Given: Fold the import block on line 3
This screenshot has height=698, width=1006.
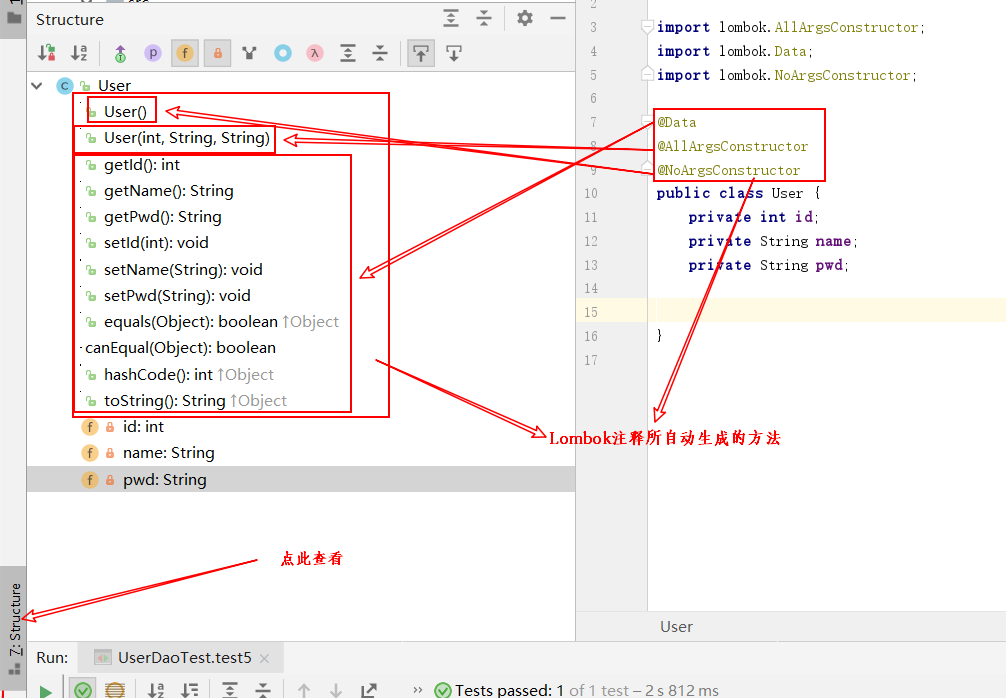Looking at the screenshot, I should click(x=647, y=27).
